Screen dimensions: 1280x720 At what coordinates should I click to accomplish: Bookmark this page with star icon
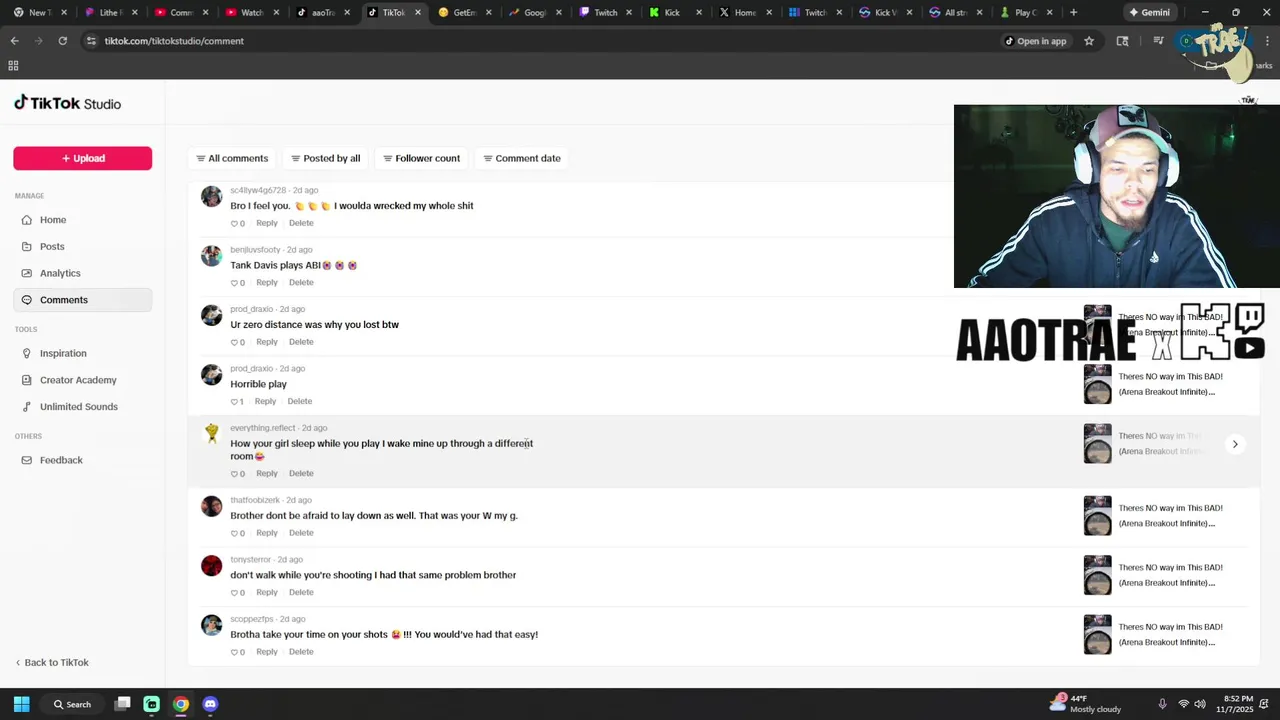tap(1089, 41)
